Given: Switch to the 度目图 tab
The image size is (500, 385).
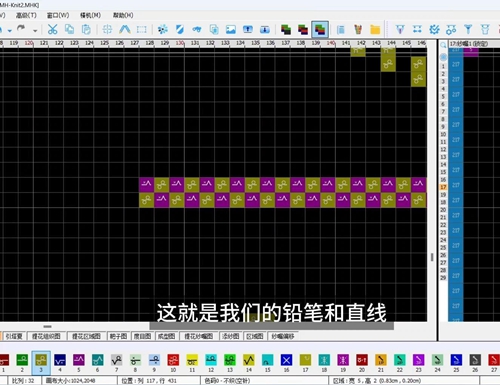Looking at the screenshot, I should (142, 336).
